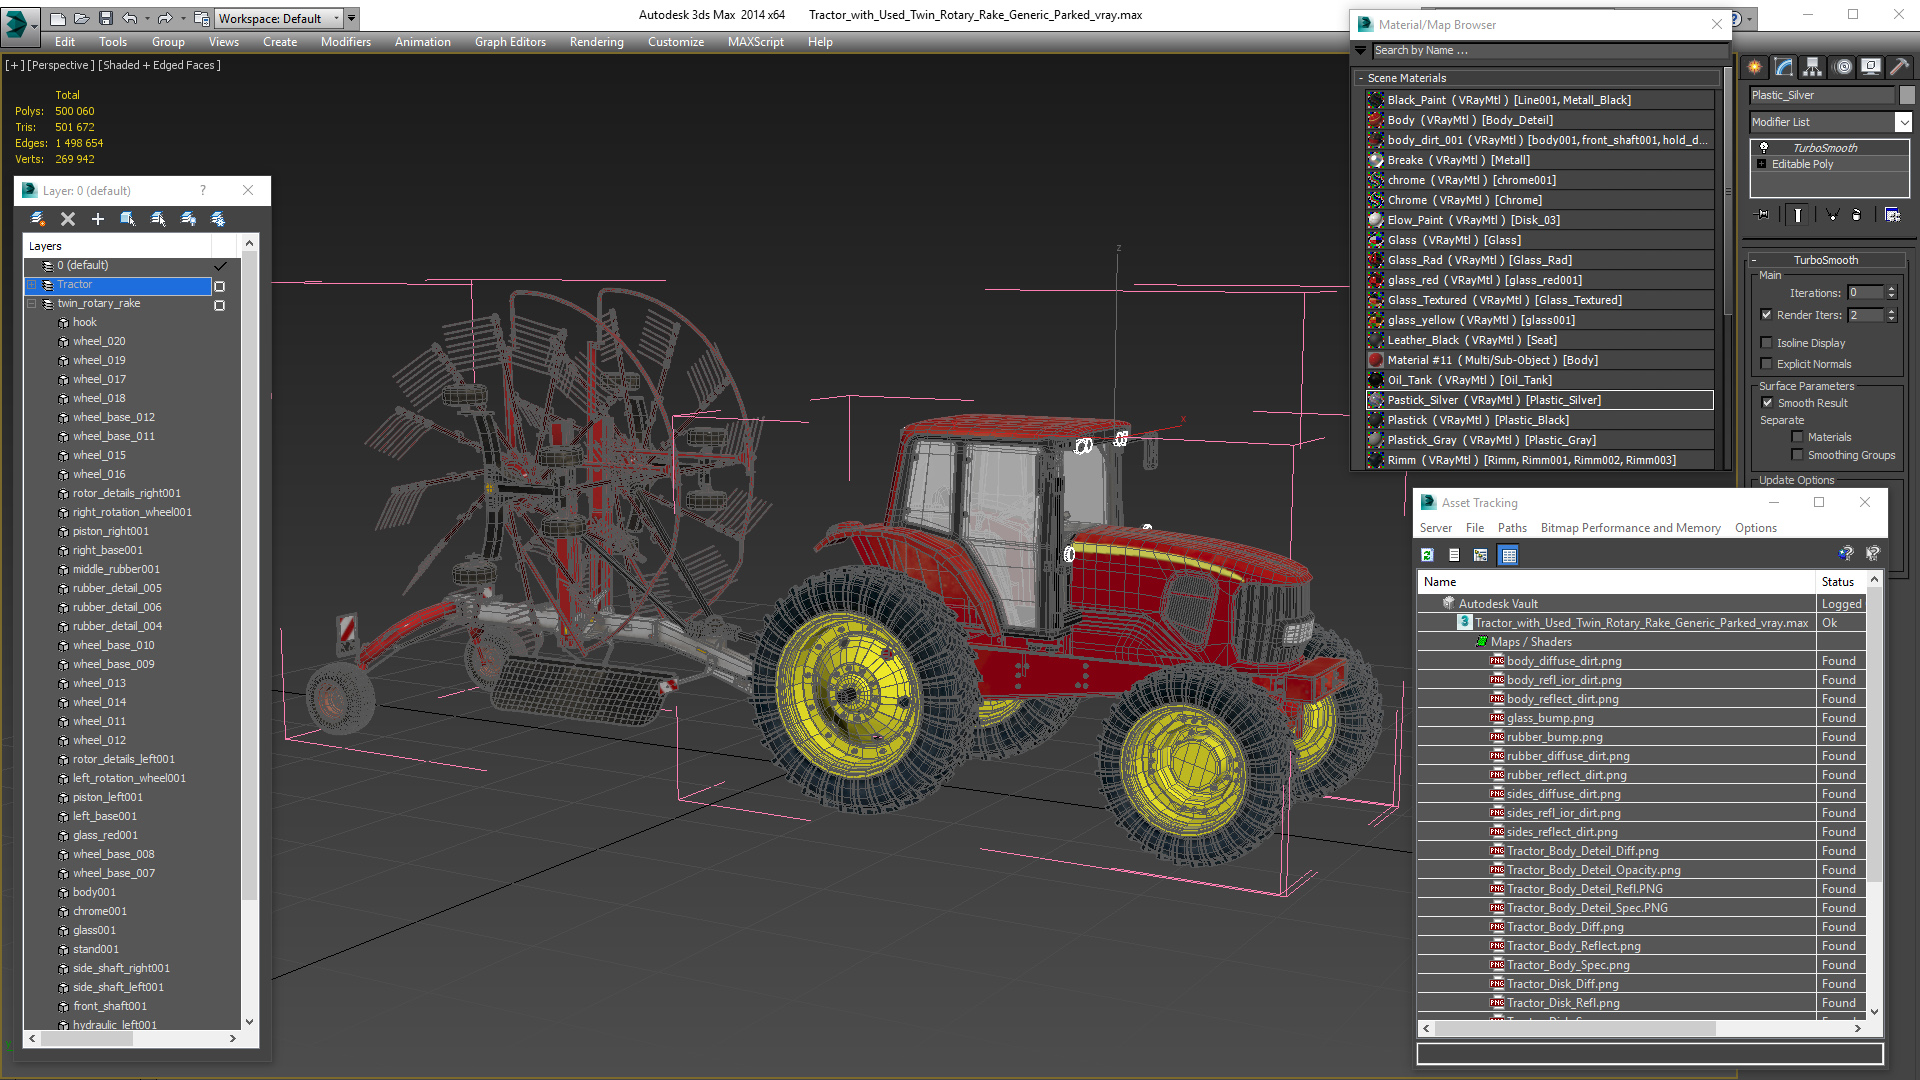Open the Rendering menu
The height and width of the screenshot is (1080, 1920).
[596, 42]
